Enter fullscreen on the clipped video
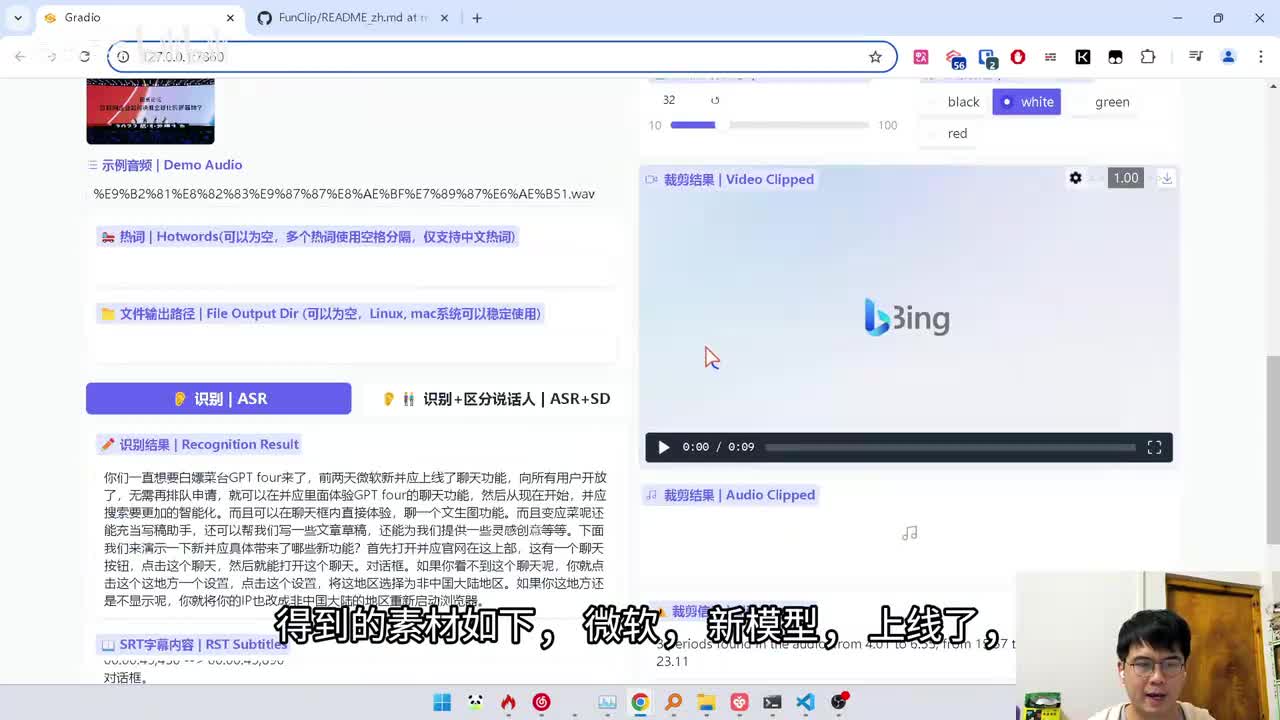Viewport: 1280px width, 720px height. (x=1154, y=447)
